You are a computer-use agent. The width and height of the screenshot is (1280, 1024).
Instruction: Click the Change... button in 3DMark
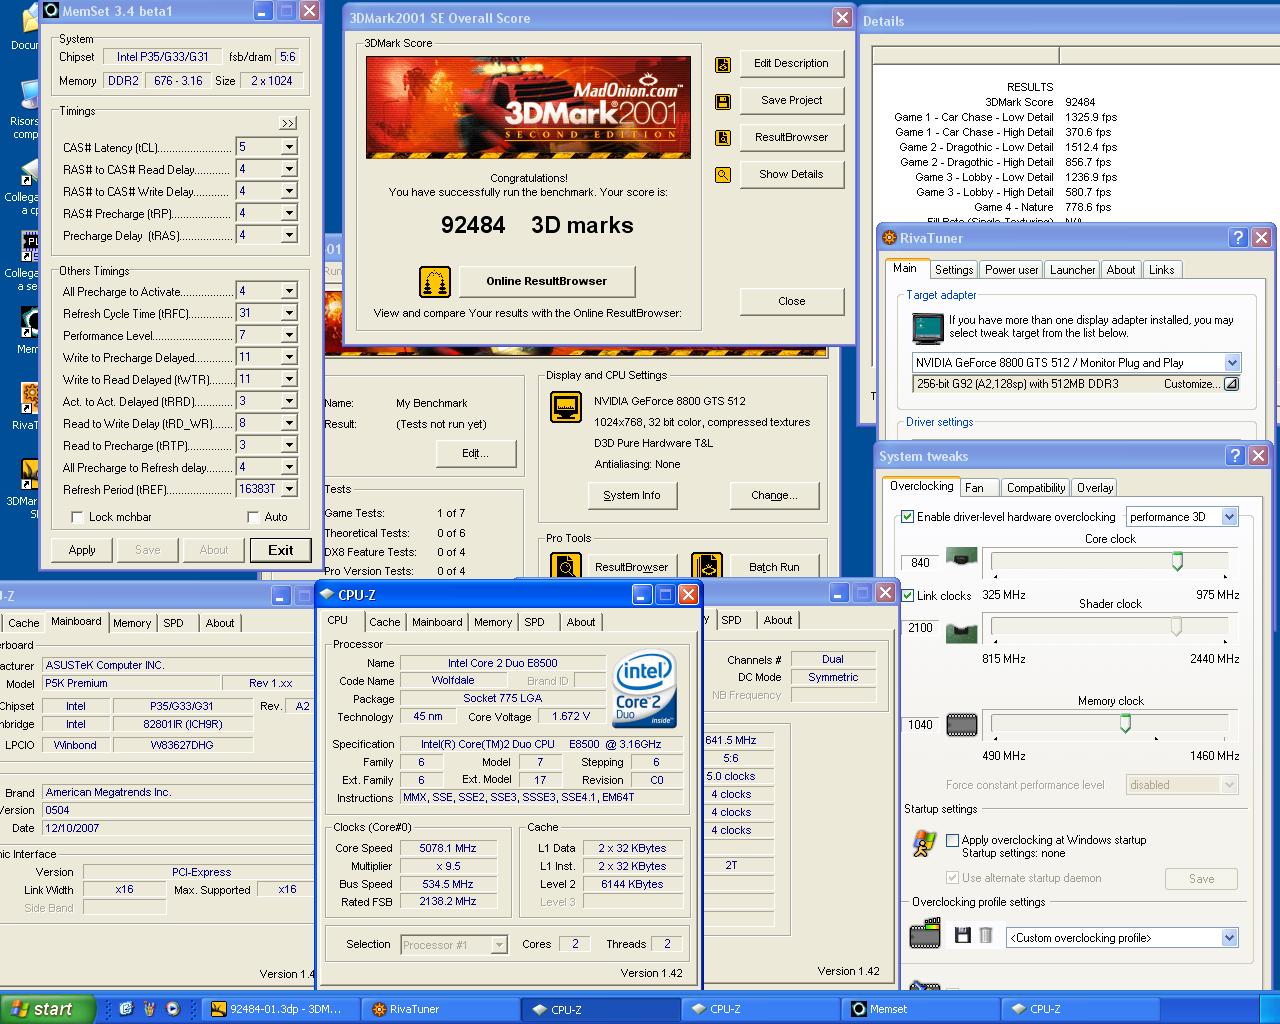click(x=774, y=495)
